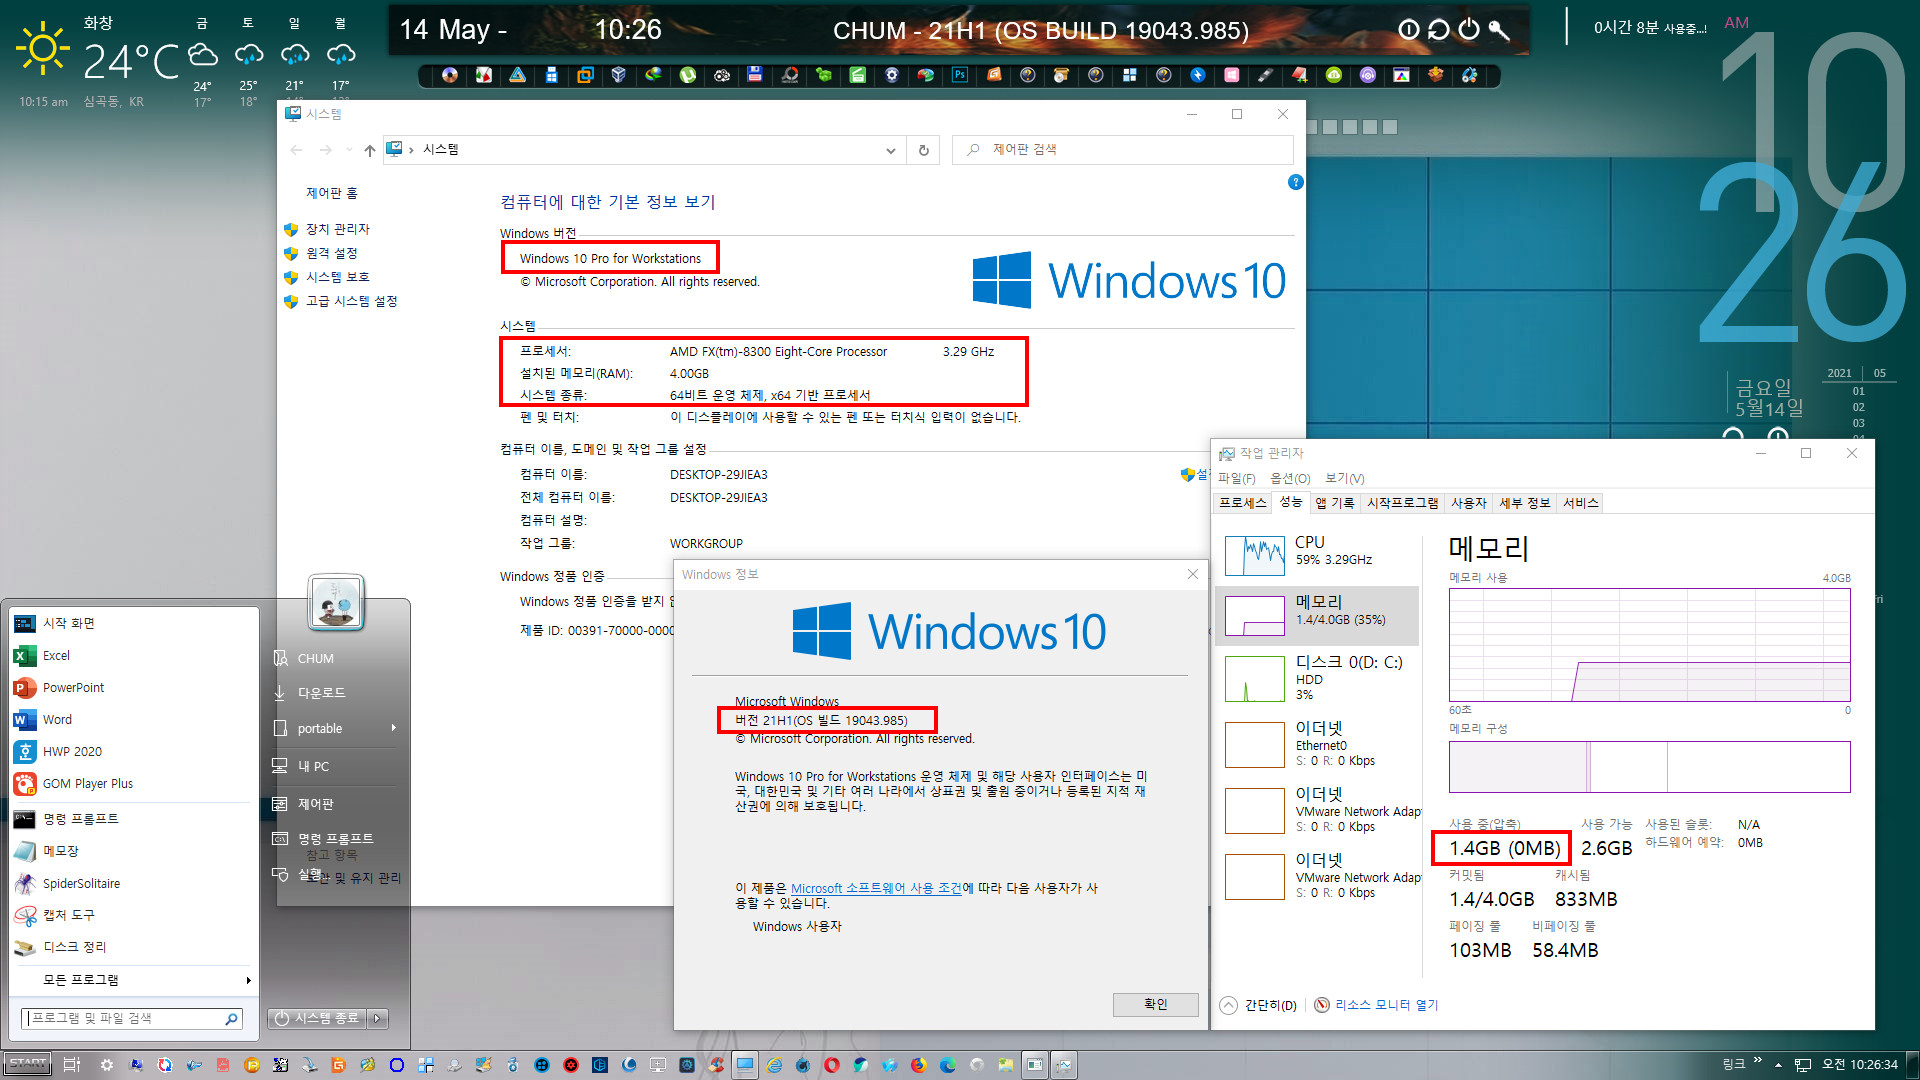The height and width of the screenshot is (1080, 1920).
Task: Select 메모리 in performance list
Action: [x=1318, y=614]
